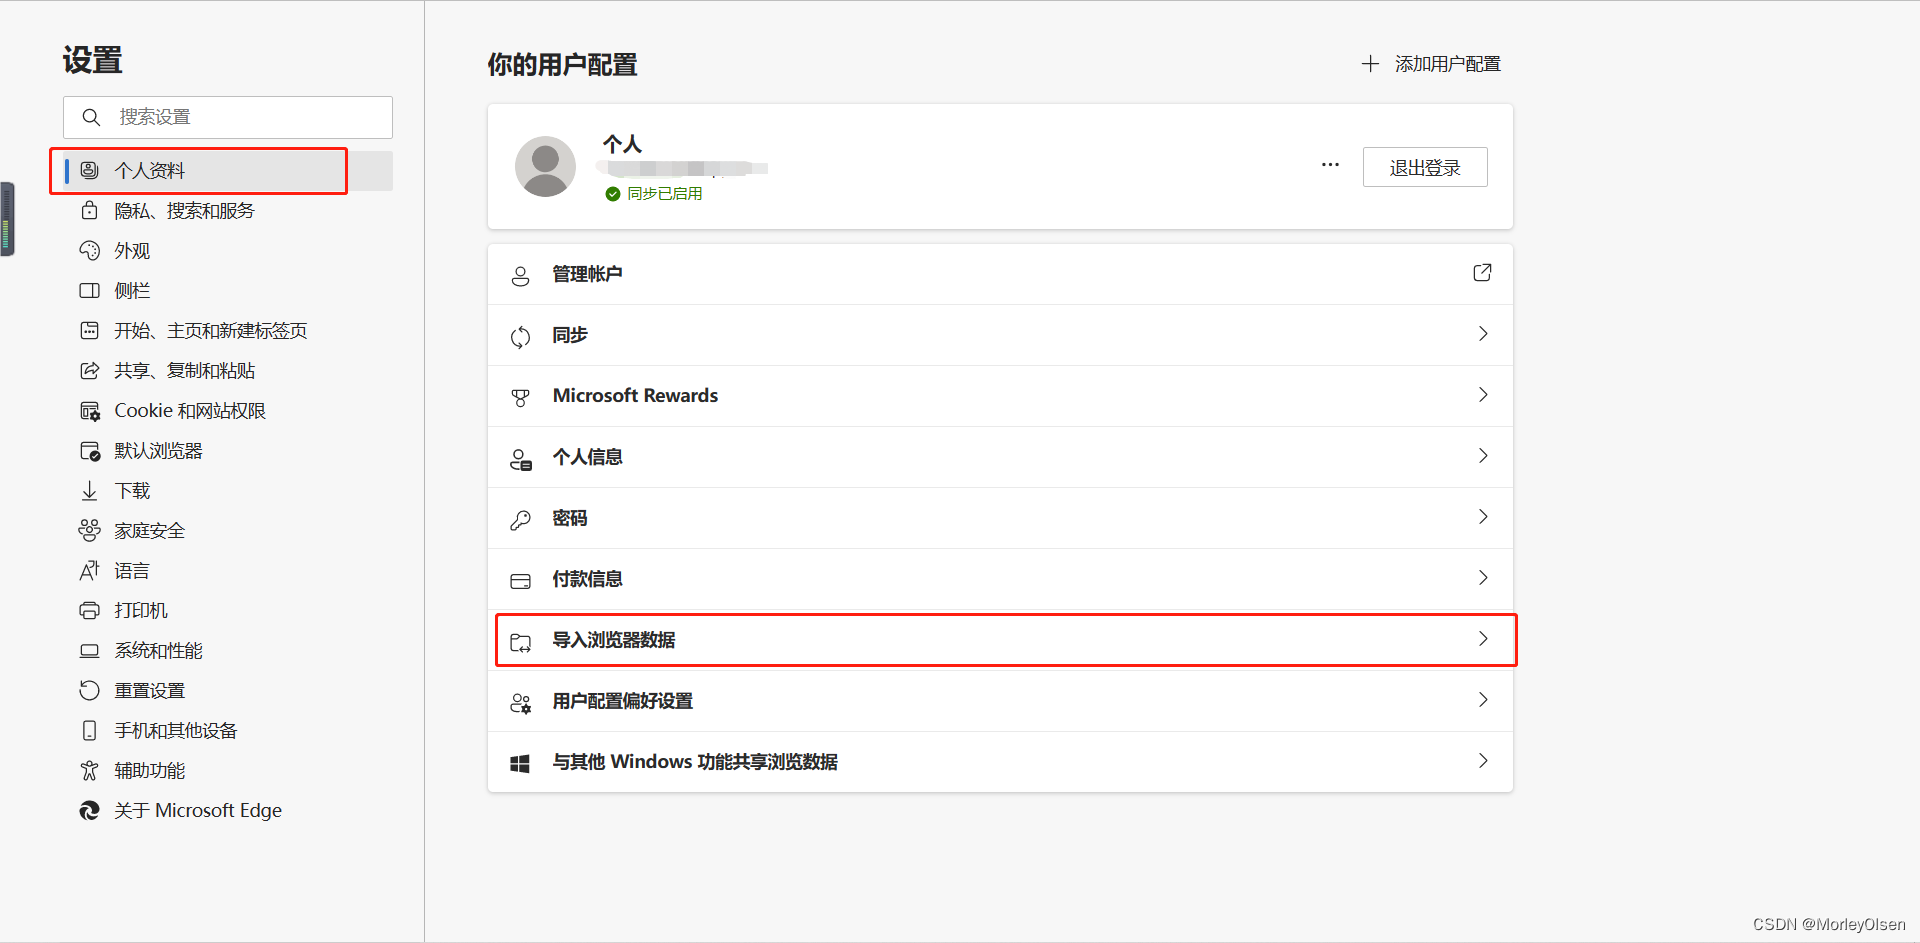
Task: Click the magnifier icon in search box
Action: [x=91, y=117]
